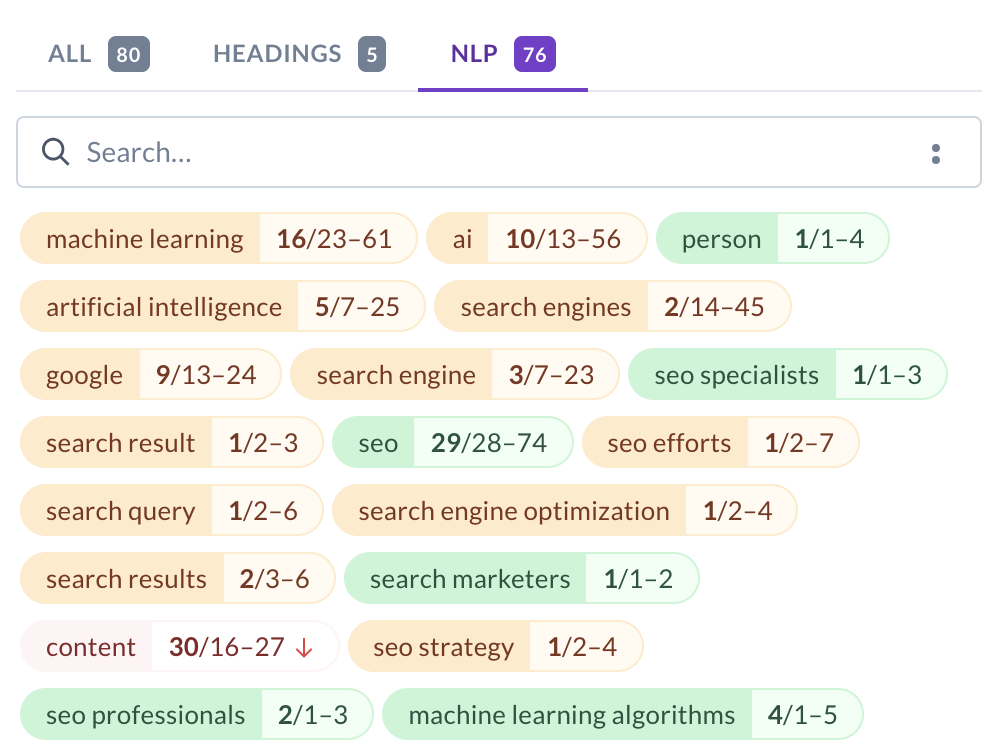Switch to the ALL tab
Image resolution: width=1002 pixels, height=746 pixels.
click(69, 54)
